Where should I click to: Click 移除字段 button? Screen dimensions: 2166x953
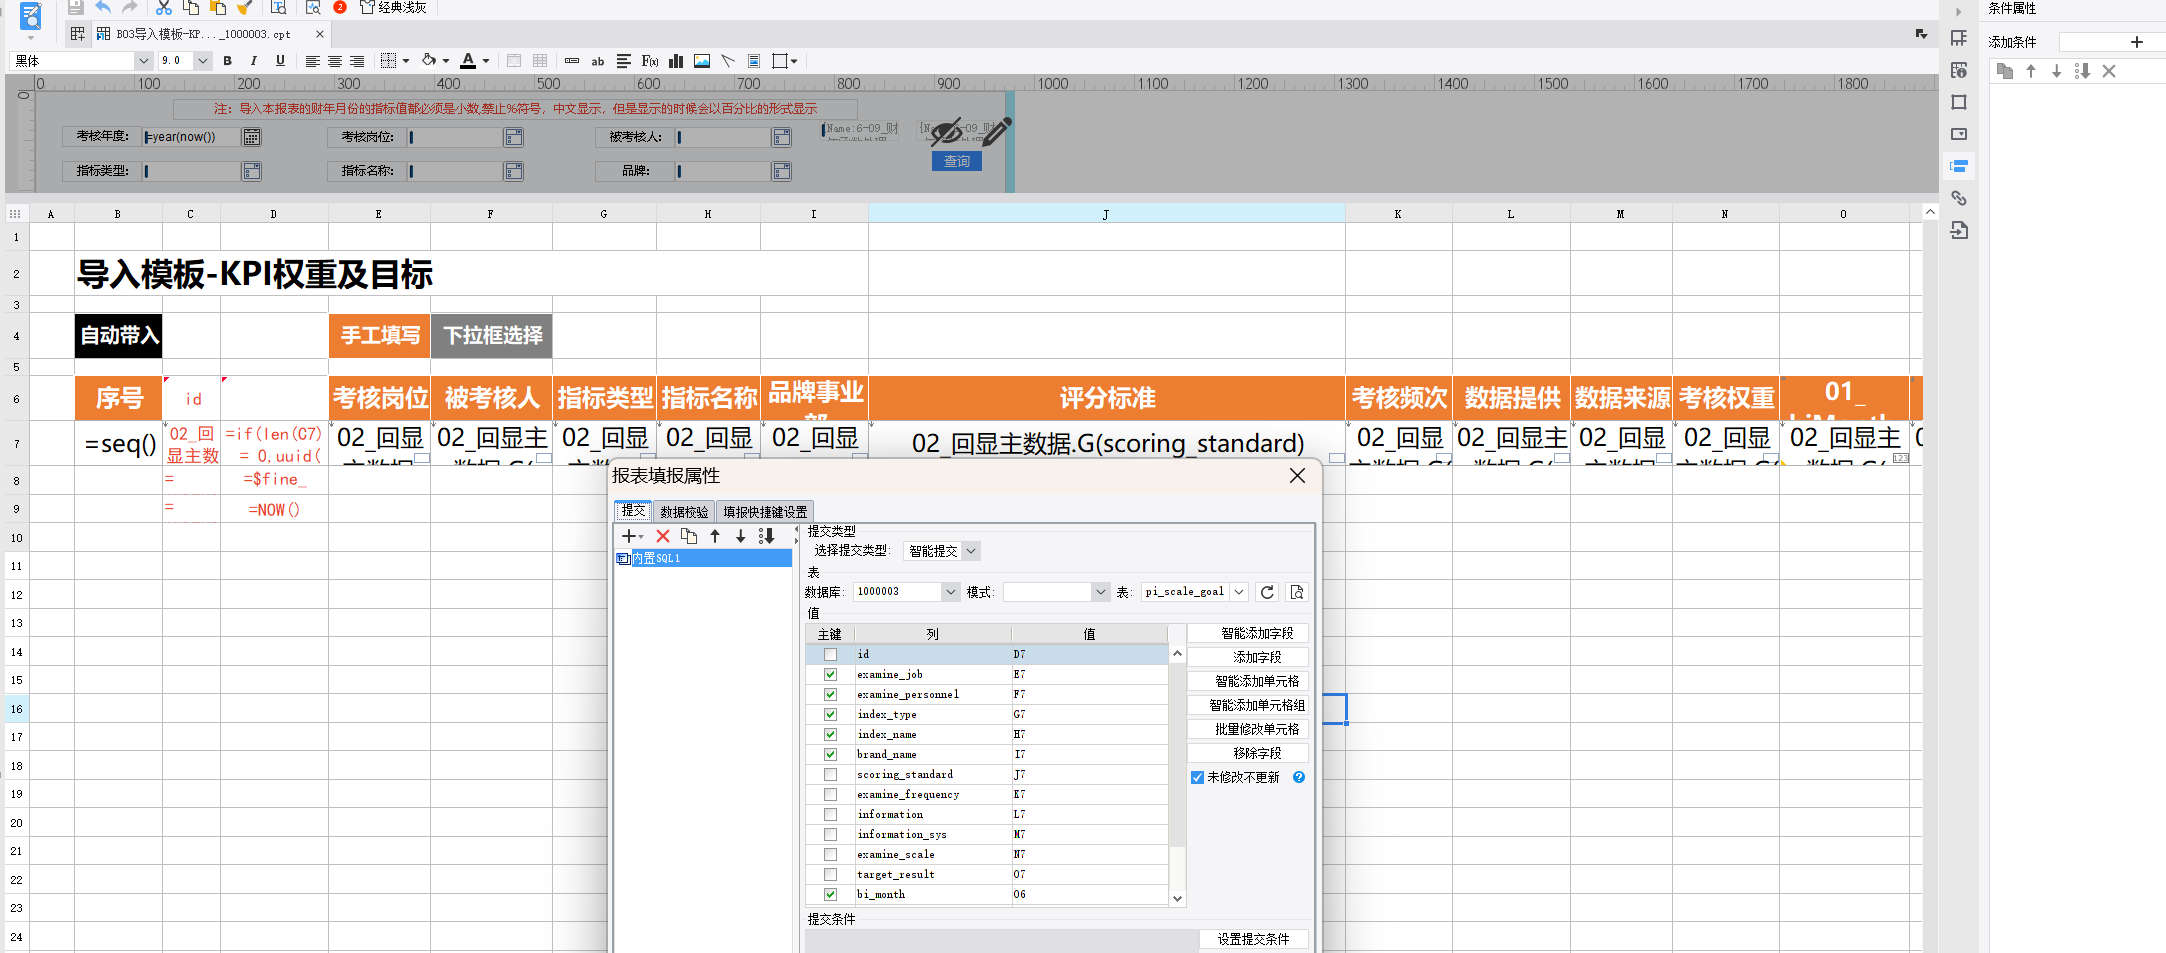point(1248,753)
